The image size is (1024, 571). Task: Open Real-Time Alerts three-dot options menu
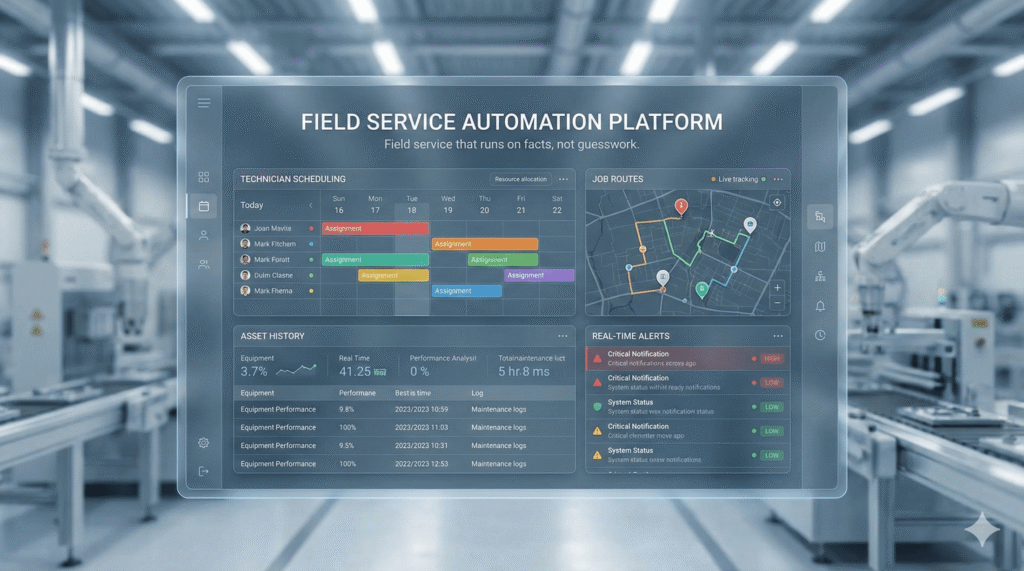777,336
